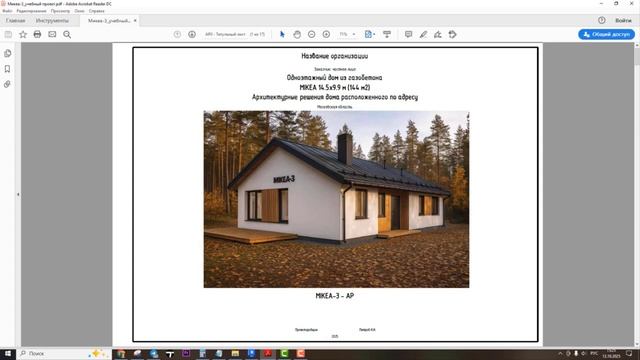Click the scrolling mode toolbar icon
Image resolution: width=640 pixels, height=360 pixels.
click(x=387, y=34)
